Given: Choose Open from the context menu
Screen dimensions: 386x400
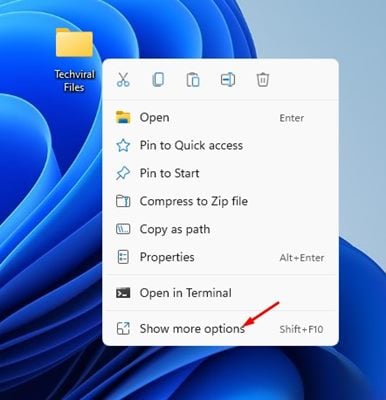Looking at the screenshot, I should (220, 118).
